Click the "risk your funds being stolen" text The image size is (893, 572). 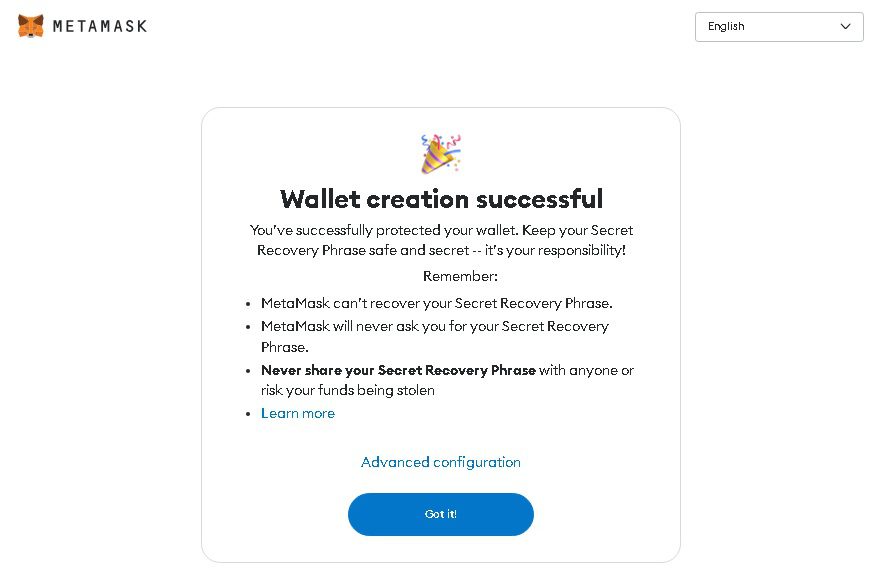pyautogui.click(x=348, y=391)
